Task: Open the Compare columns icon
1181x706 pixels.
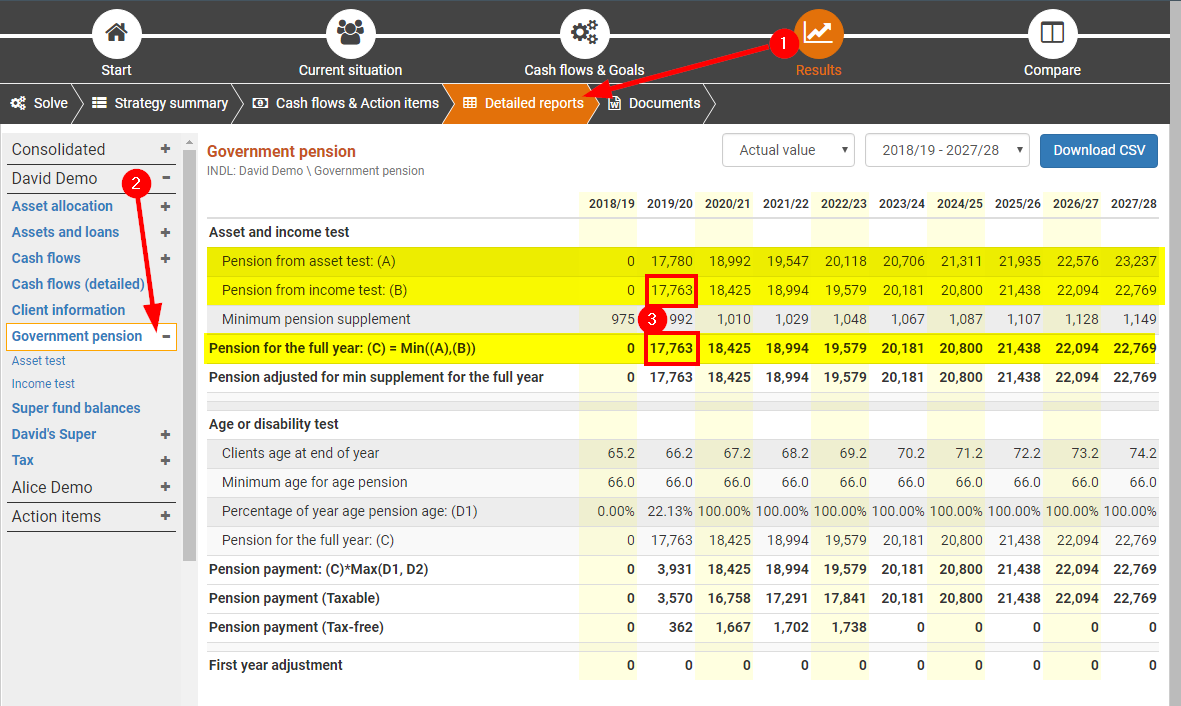Action: 1052,33
